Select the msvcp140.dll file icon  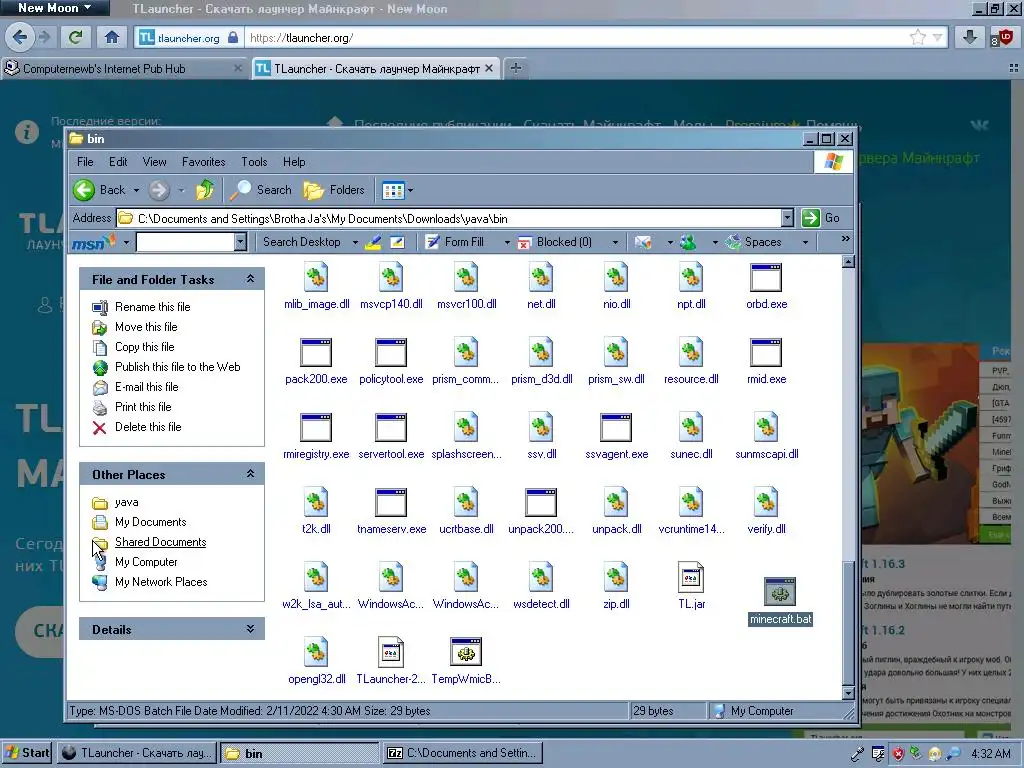391,278
